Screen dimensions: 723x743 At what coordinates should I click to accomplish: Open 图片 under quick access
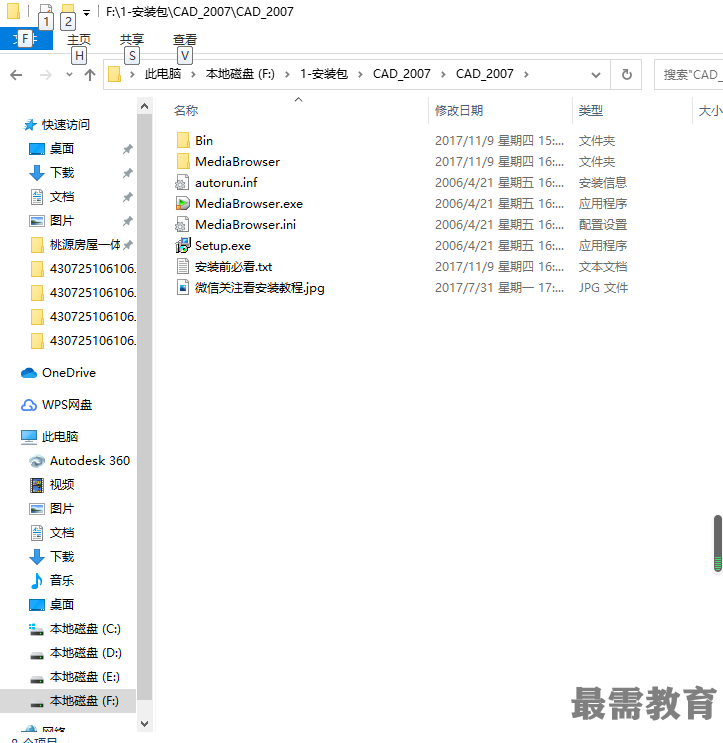[x=62, y=220]
